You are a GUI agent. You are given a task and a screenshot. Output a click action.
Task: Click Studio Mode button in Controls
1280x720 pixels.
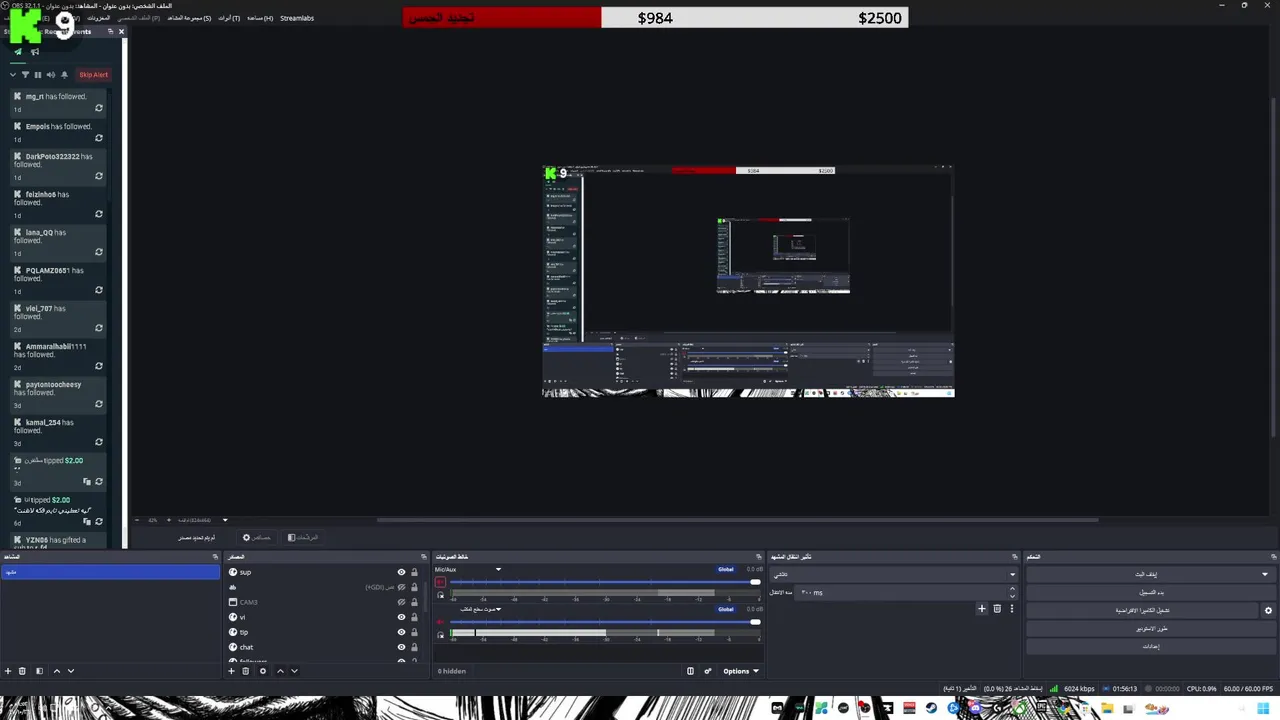1152,628
